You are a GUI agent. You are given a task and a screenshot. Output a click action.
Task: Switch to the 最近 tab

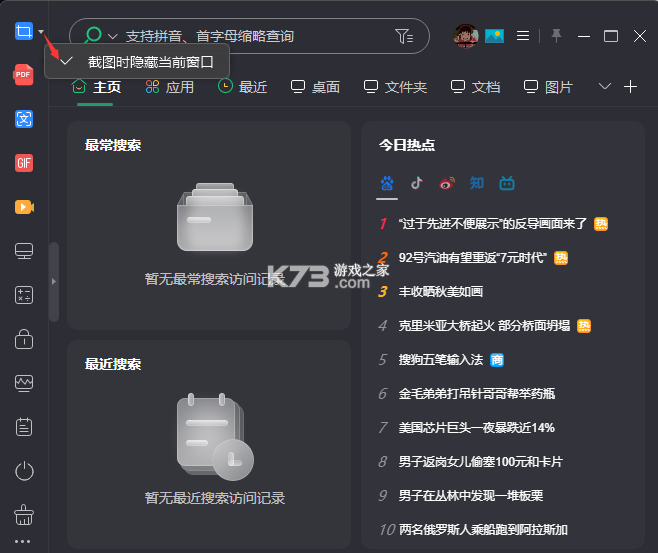click(243, 87)
